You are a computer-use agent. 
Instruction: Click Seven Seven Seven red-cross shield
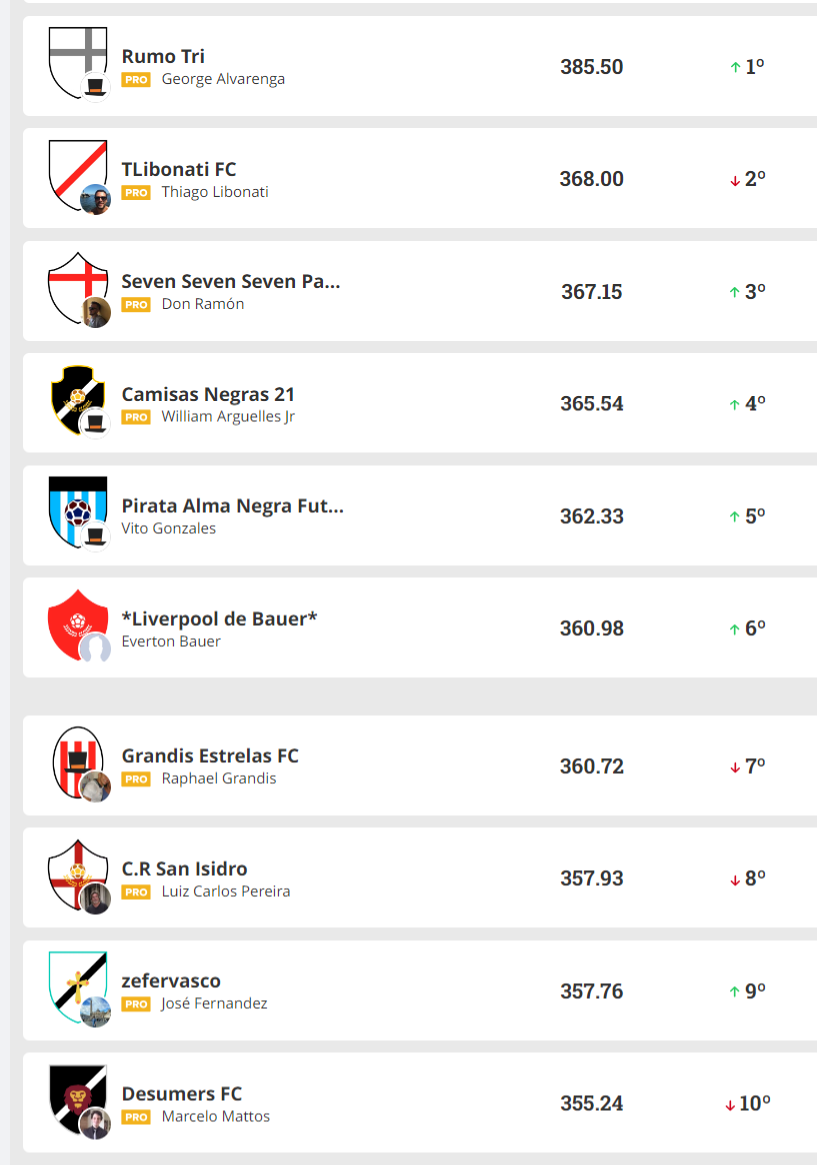click(x=75, y=284)
